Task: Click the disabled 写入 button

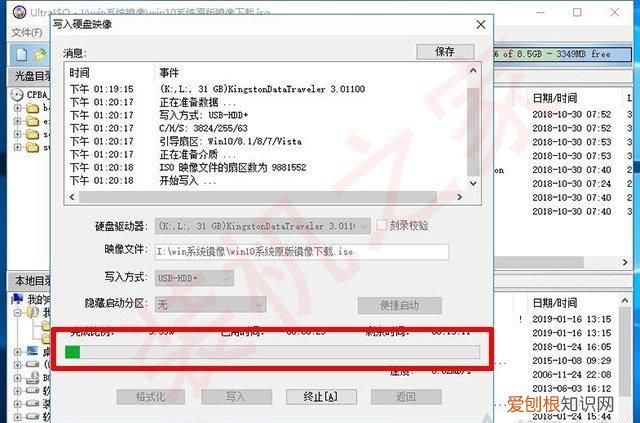Action: (x=236, y=396)
